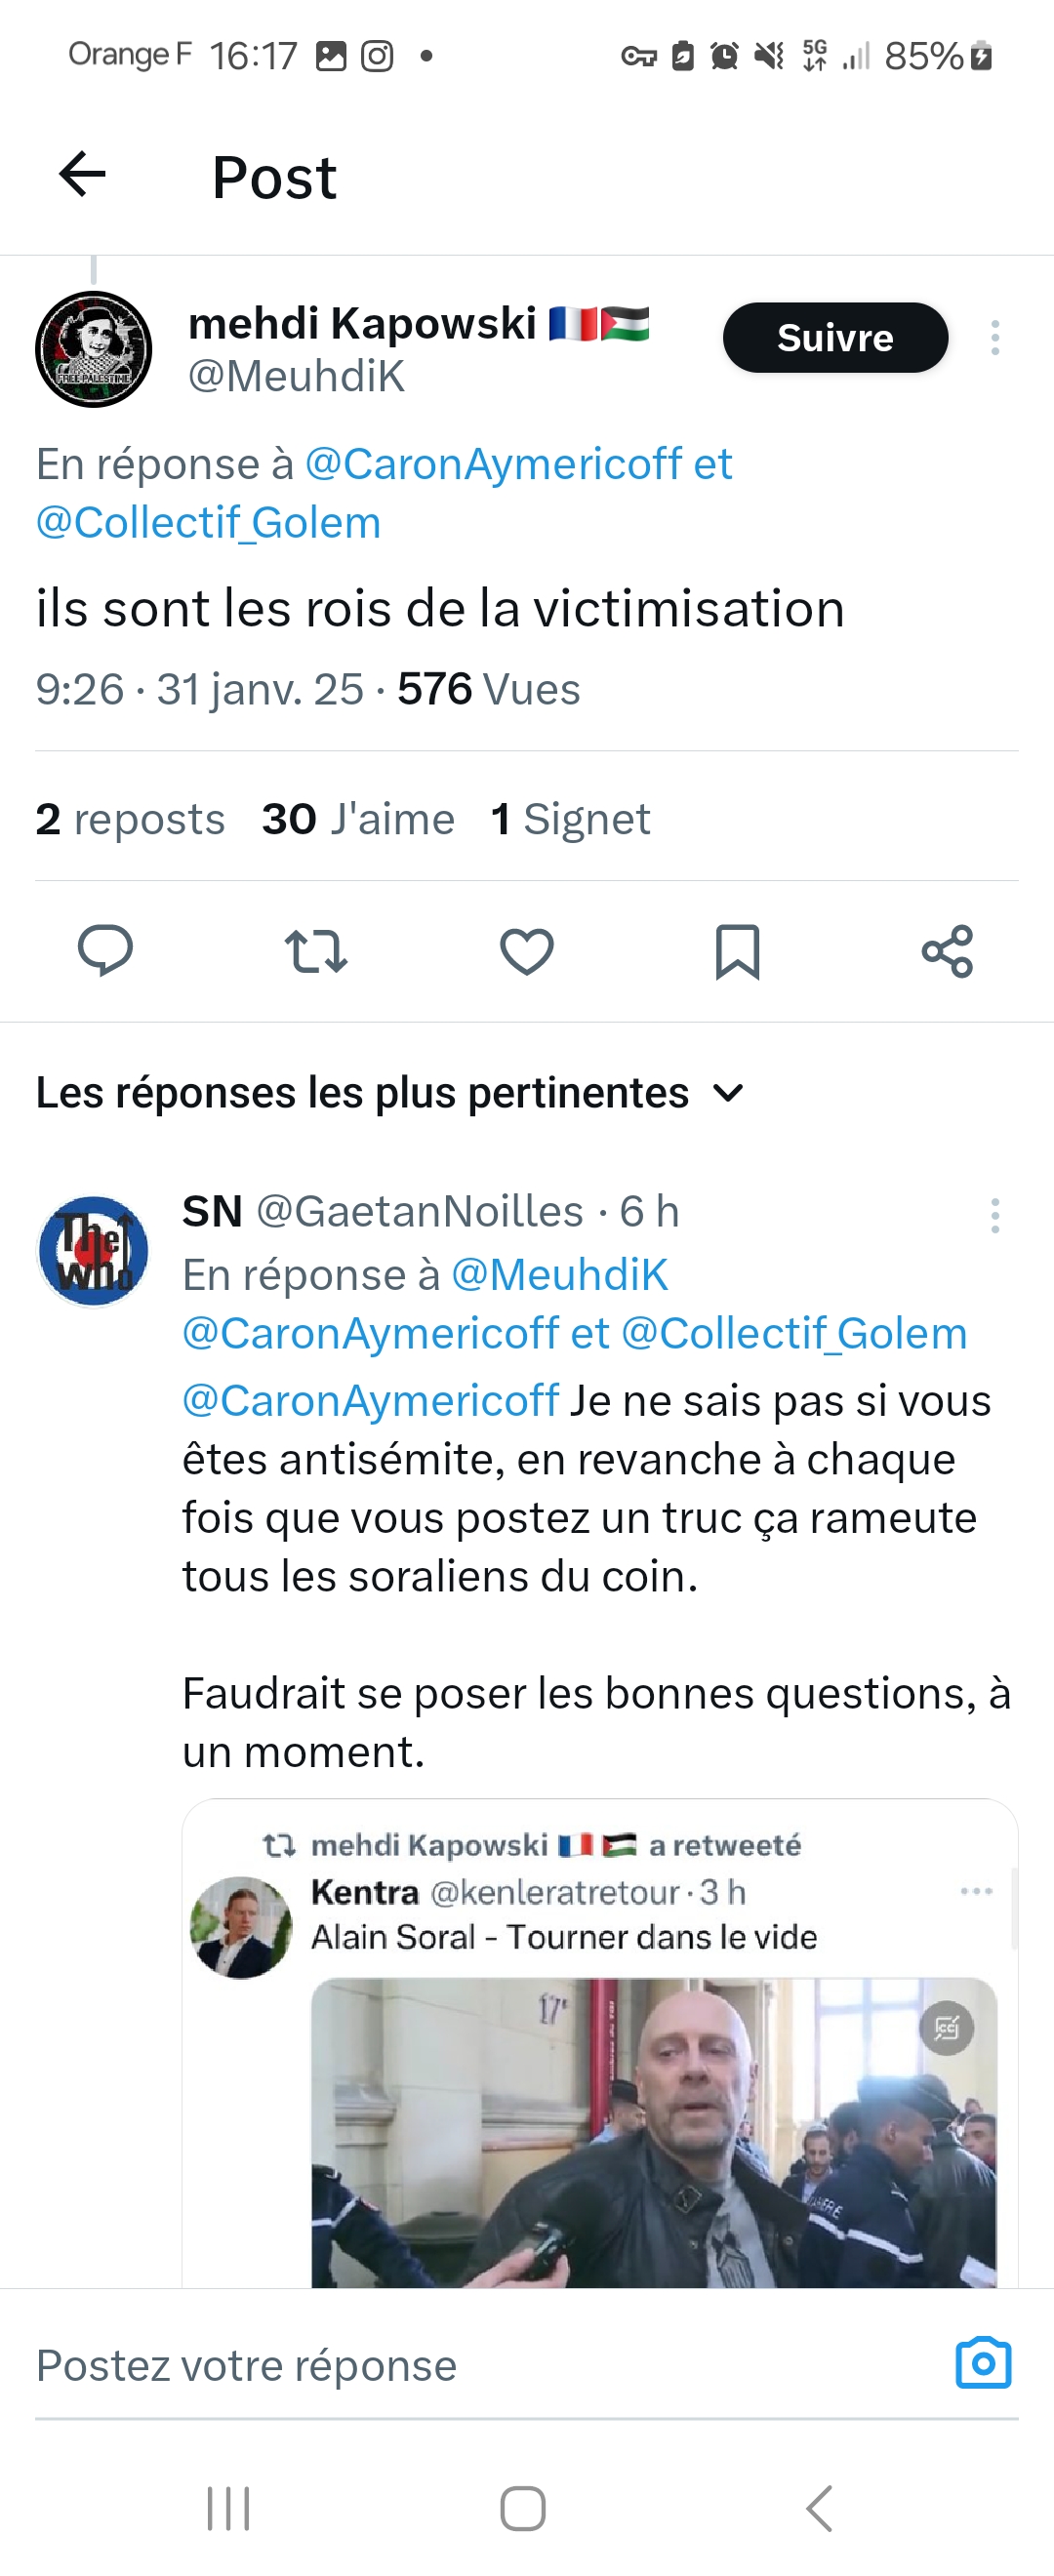
Task: Open the more options on SN's reply
Action: click(994, 1215)
